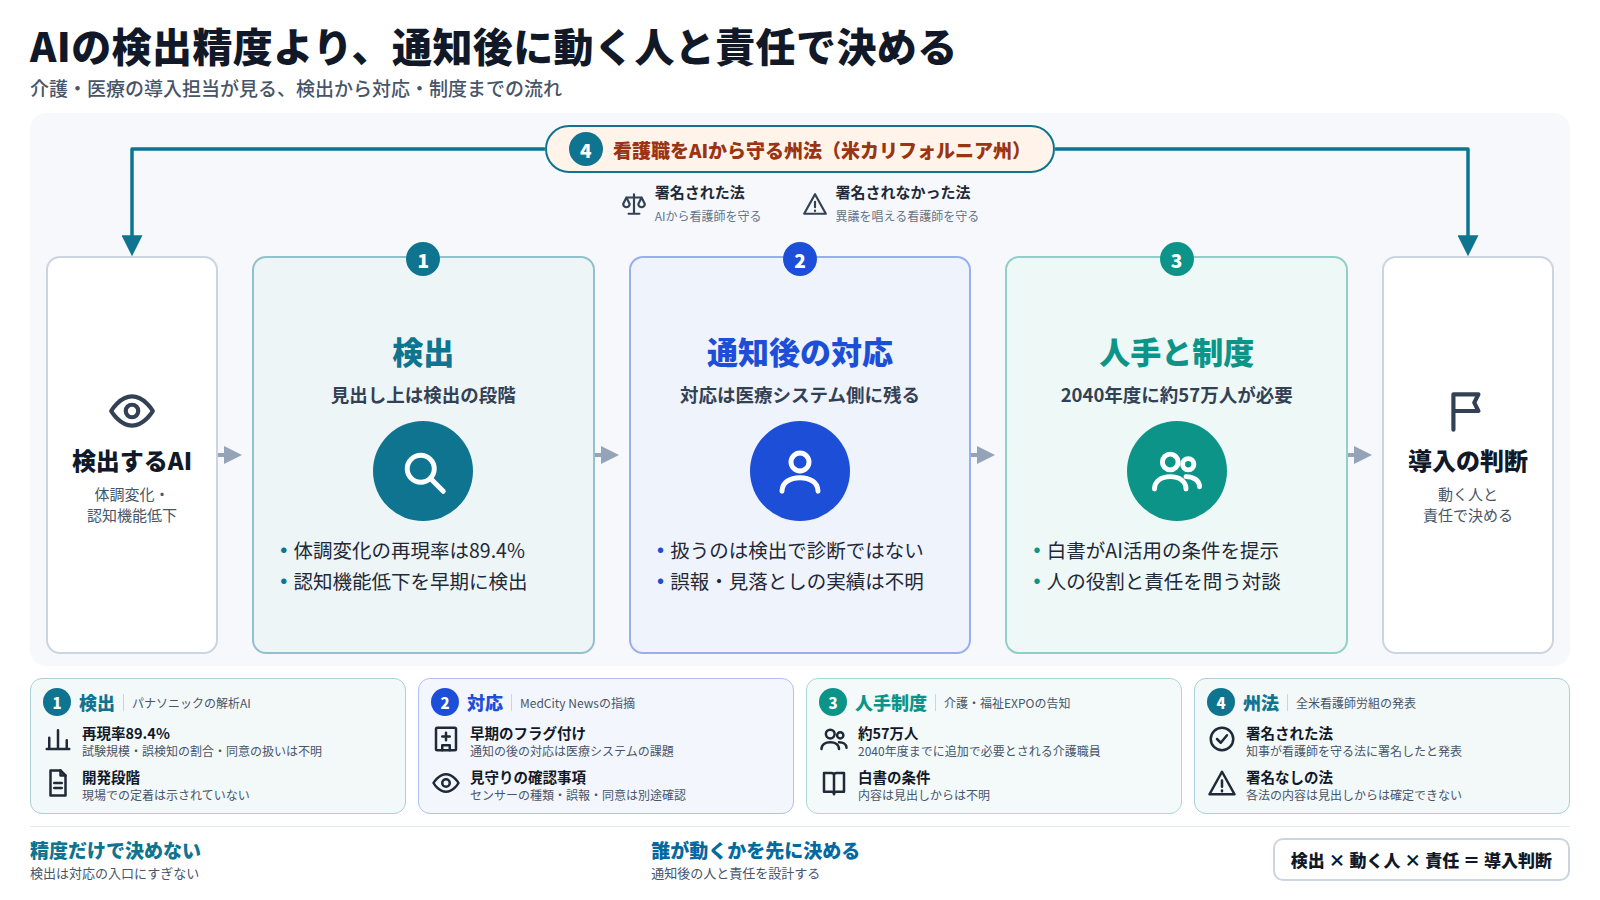Viewport: 1600px width, 900px height.
Task: Click the number 4 badge beside 全米看護師労組の発表
Action: pos(1221,703)
